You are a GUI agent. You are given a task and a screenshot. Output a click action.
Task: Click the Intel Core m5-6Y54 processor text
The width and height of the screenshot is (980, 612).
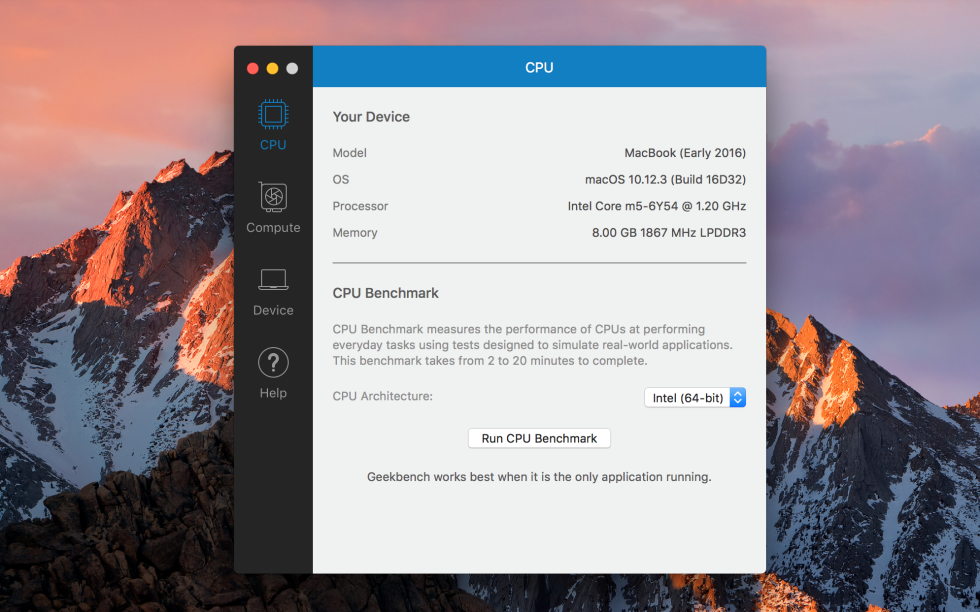(x=657, y=206)
